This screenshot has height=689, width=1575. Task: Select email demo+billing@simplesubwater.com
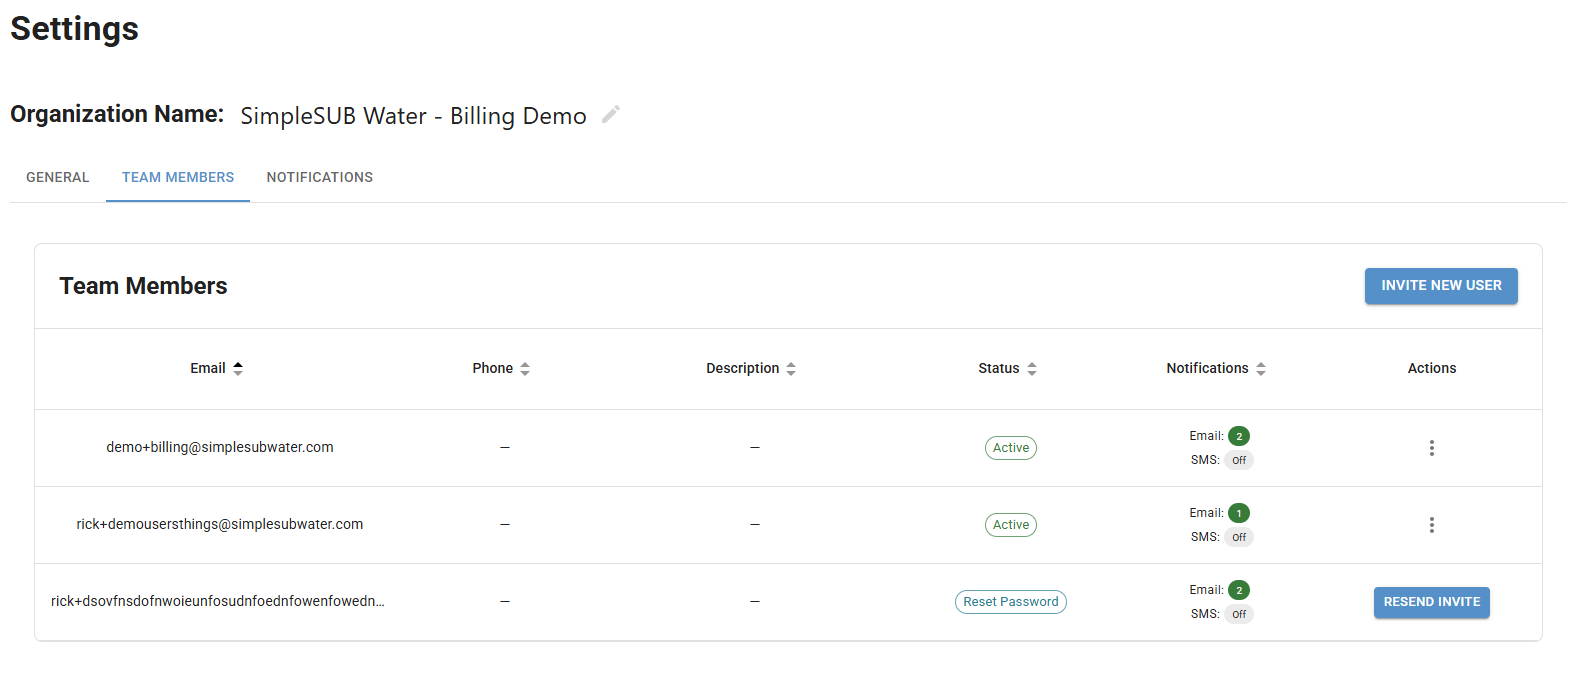pos(220,447)
